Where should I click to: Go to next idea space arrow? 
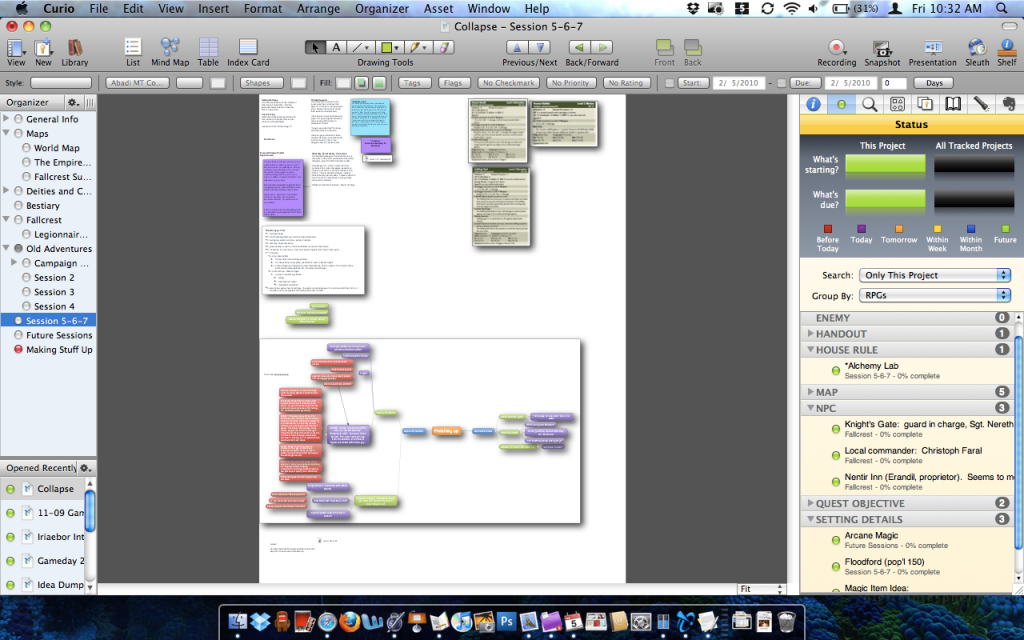(x=540, y=48)
